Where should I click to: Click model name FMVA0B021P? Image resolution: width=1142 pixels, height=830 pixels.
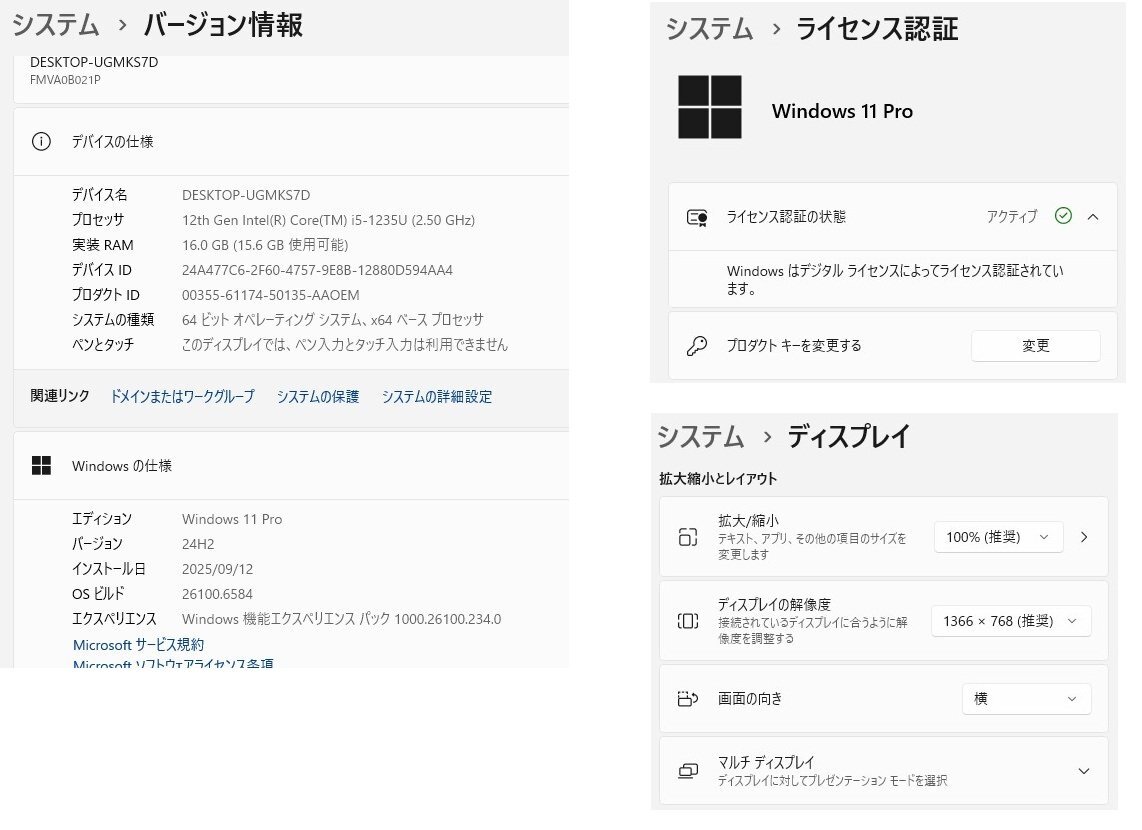click(66, 80)
